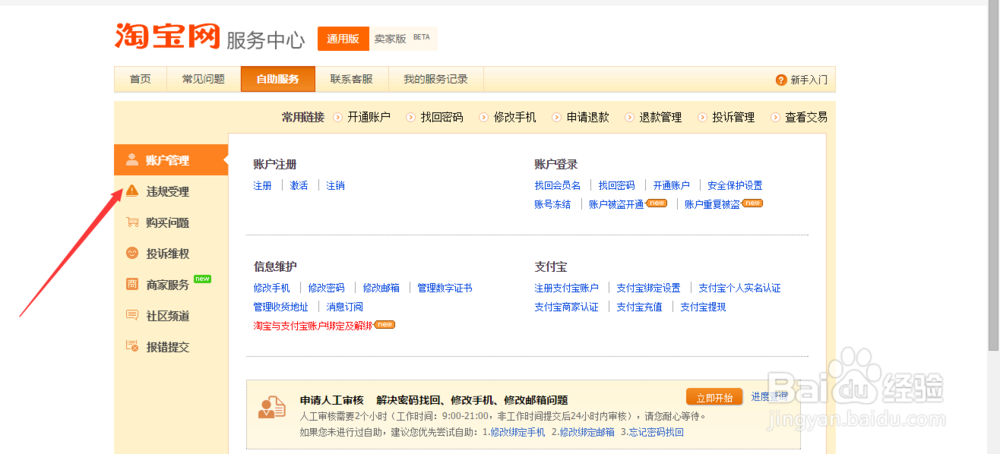Screen dimensions: 1000x454
Task: Click the 立即开始 button
Action: click(714, 397)
